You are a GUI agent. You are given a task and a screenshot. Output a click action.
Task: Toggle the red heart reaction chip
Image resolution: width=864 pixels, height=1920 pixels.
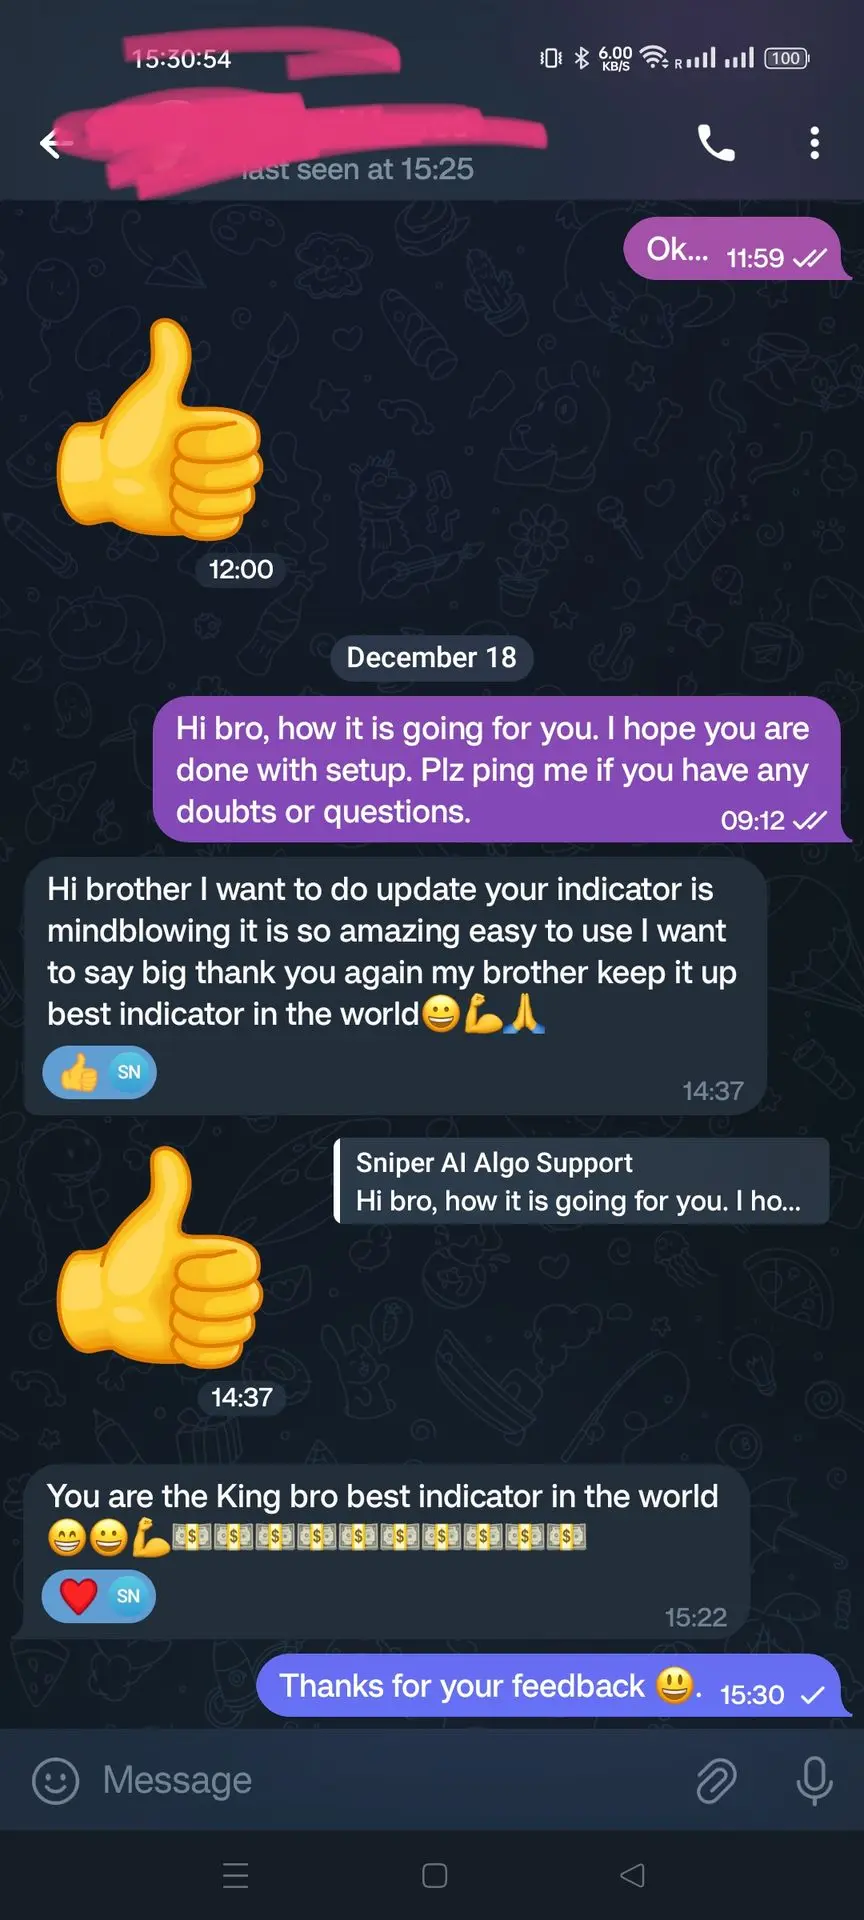click(98, 1596)
